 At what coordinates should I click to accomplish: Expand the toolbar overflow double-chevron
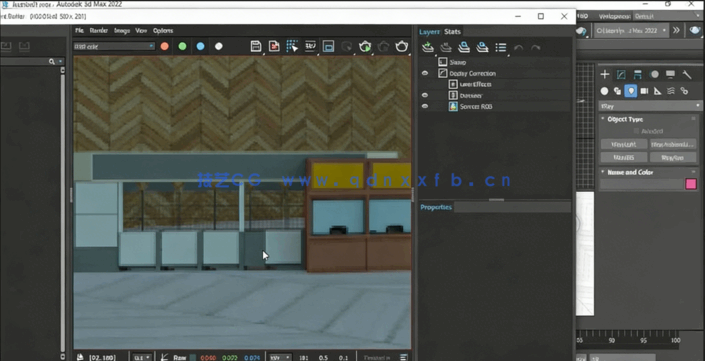[x=676, y=31]
